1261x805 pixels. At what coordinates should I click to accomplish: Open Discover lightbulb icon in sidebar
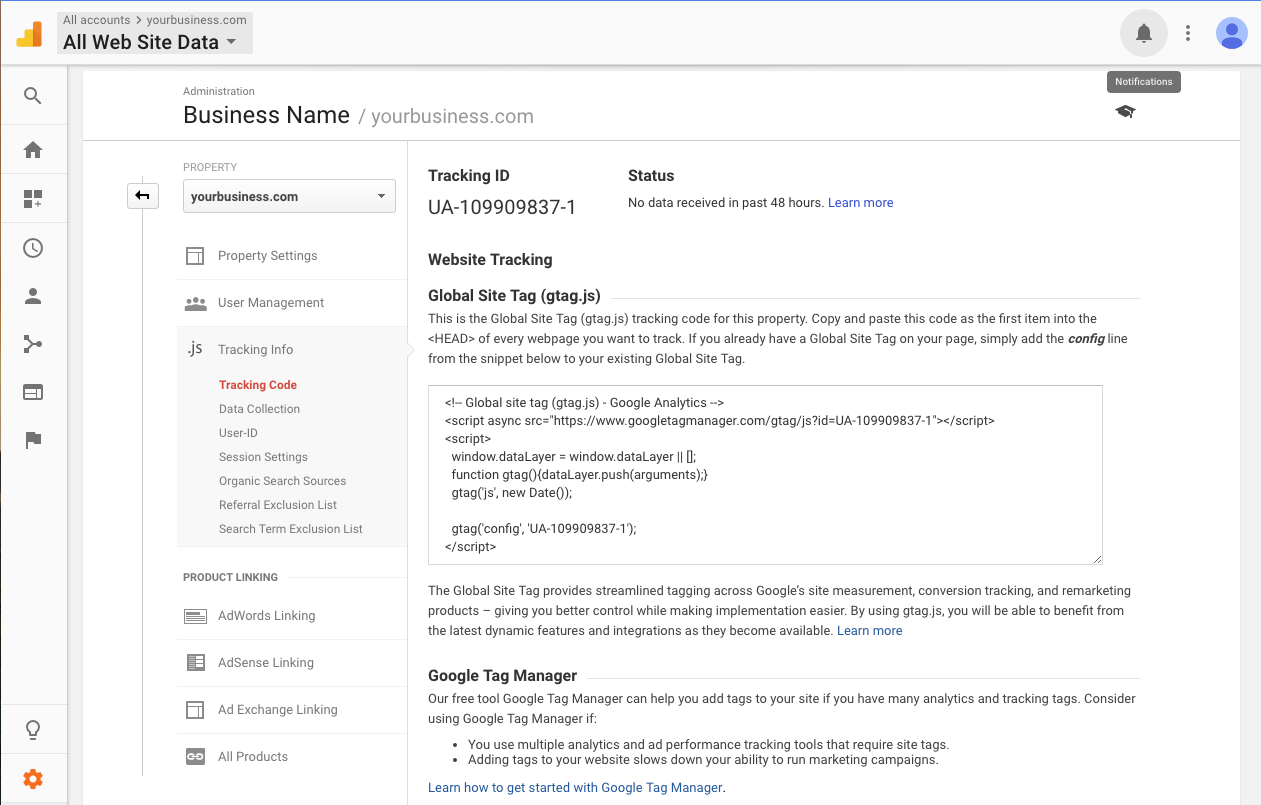click(x=33, y=730)
